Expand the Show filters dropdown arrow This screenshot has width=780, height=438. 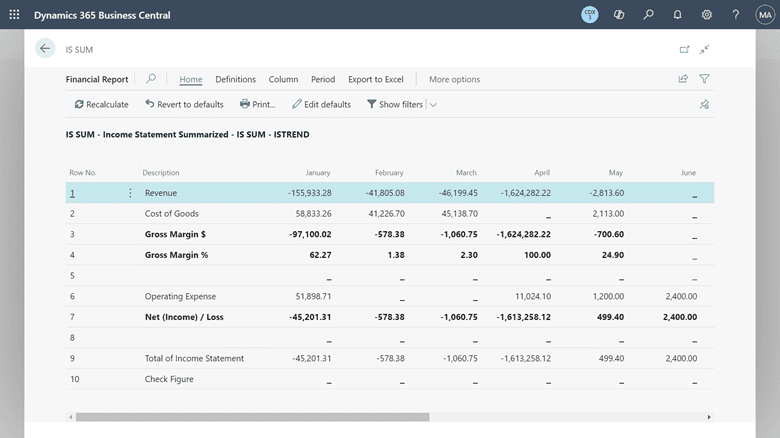tap(433, 104)
